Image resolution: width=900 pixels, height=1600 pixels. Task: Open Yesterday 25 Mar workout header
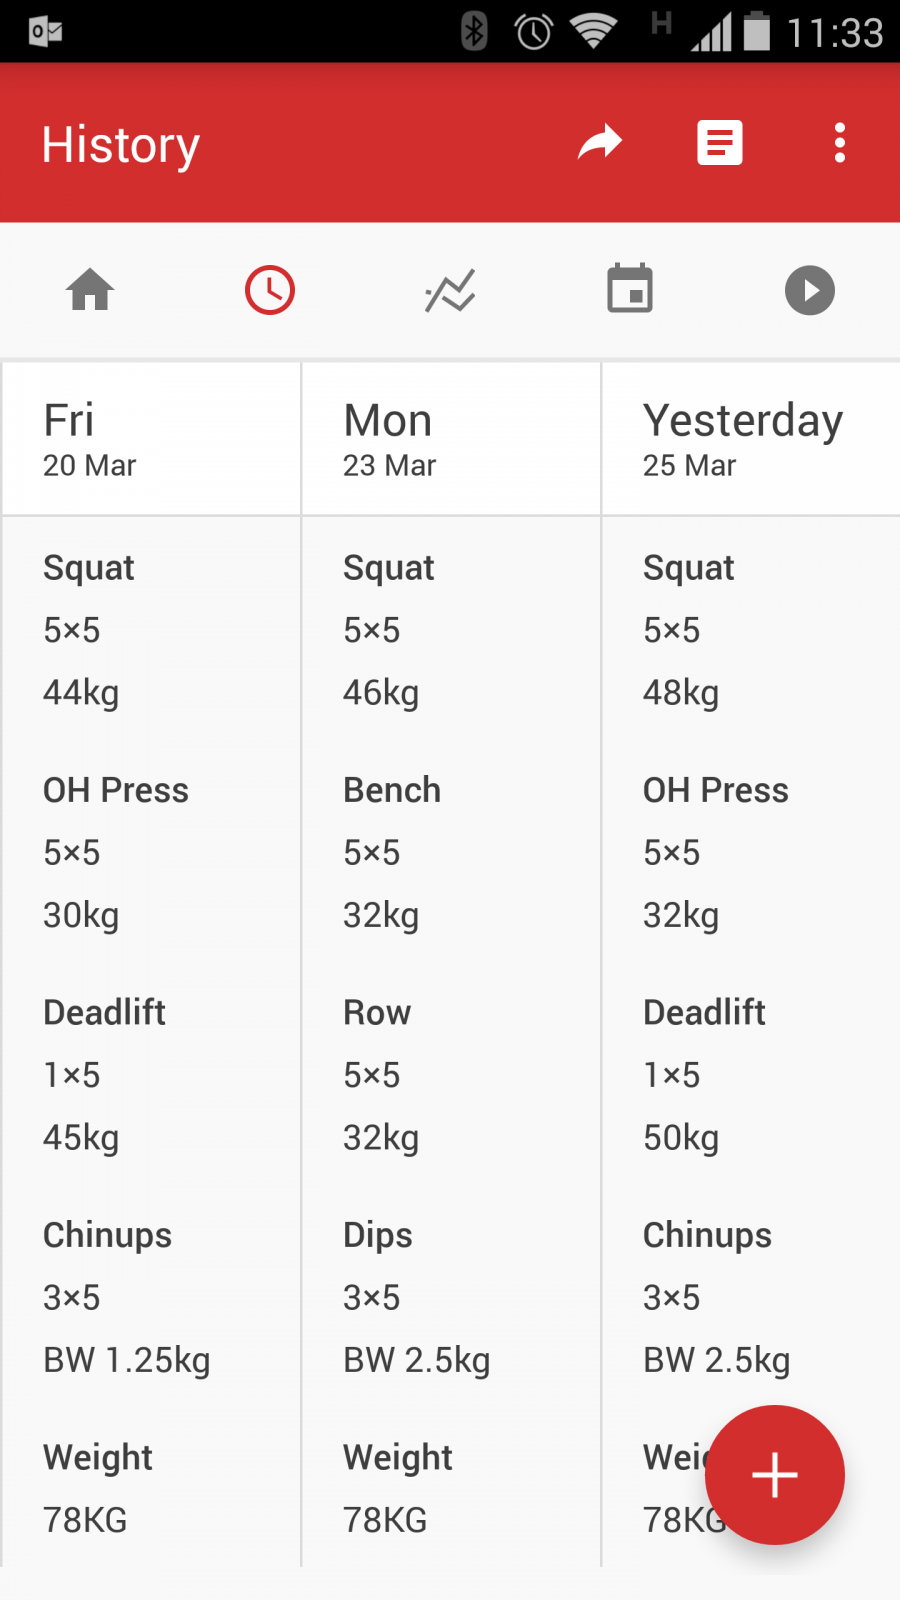tap(750, 440)
